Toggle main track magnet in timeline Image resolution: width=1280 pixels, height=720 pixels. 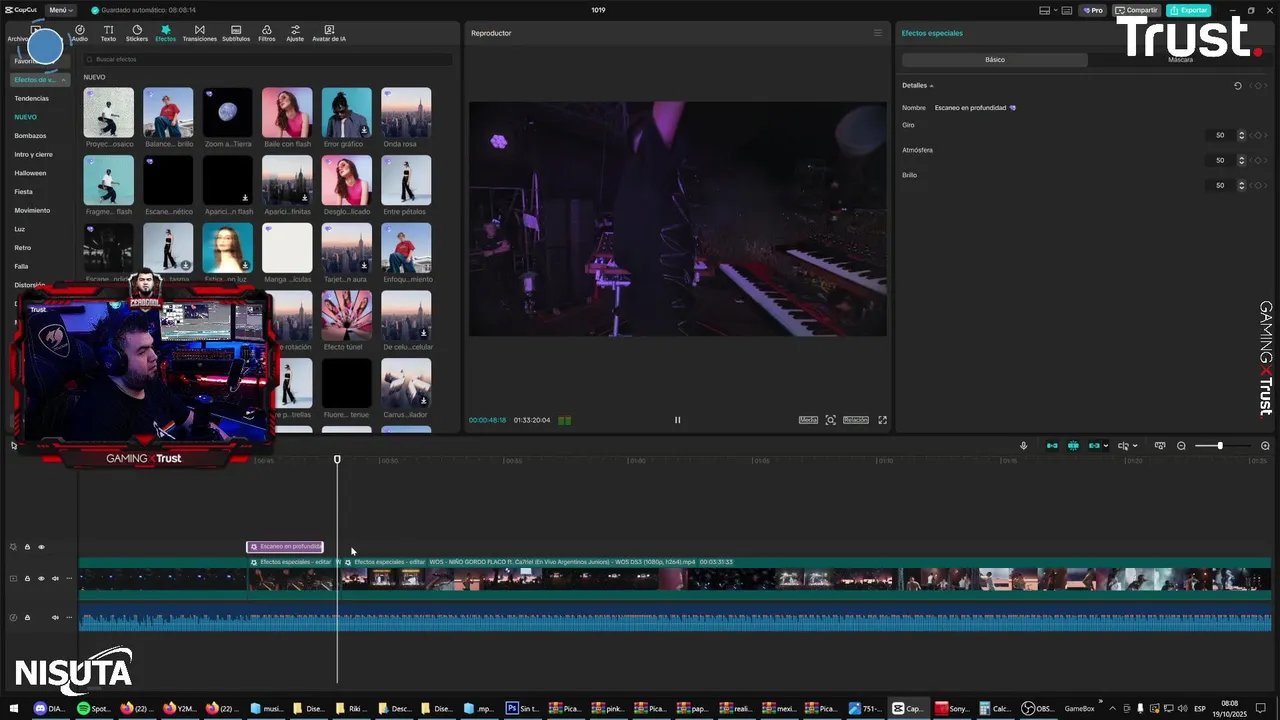click(1052, 446)
